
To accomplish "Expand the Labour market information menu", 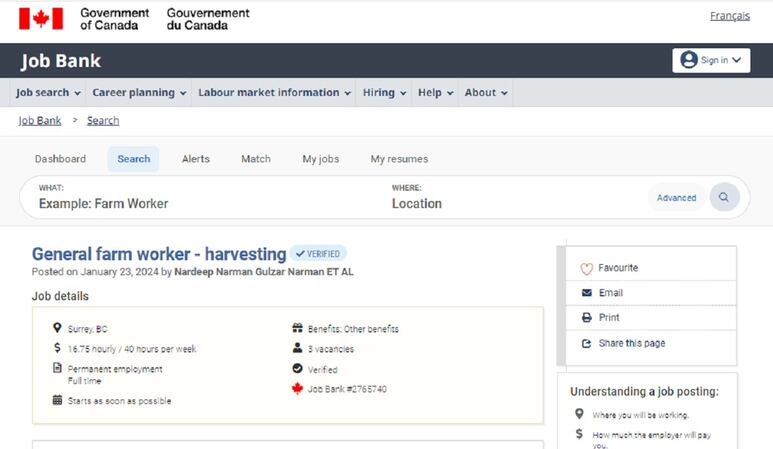I will (x=274, y=93).
